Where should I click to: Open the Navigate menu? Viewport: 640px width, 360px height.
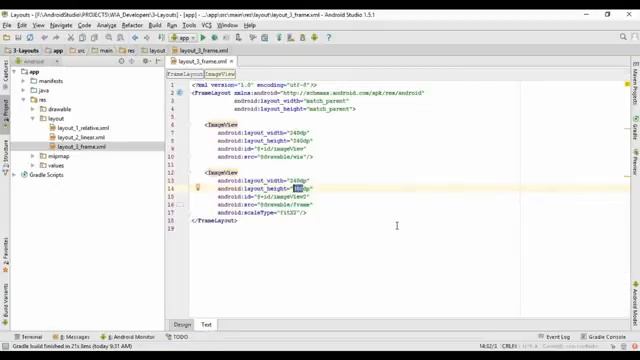point(61,25)
